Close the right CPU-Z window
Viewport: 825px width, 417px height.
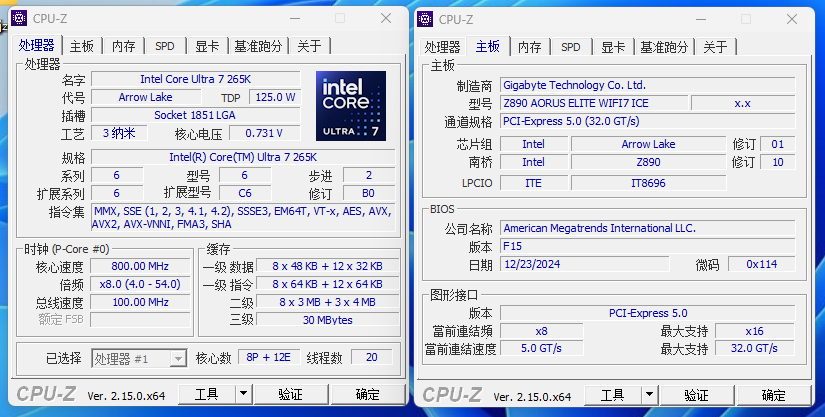pos(792,18)
